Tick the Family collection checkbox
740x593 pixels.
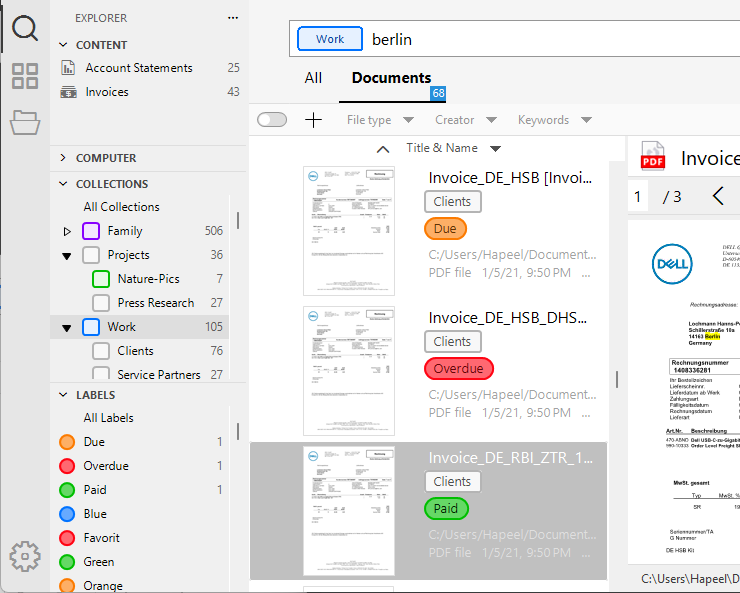click(x=91, y=231)
